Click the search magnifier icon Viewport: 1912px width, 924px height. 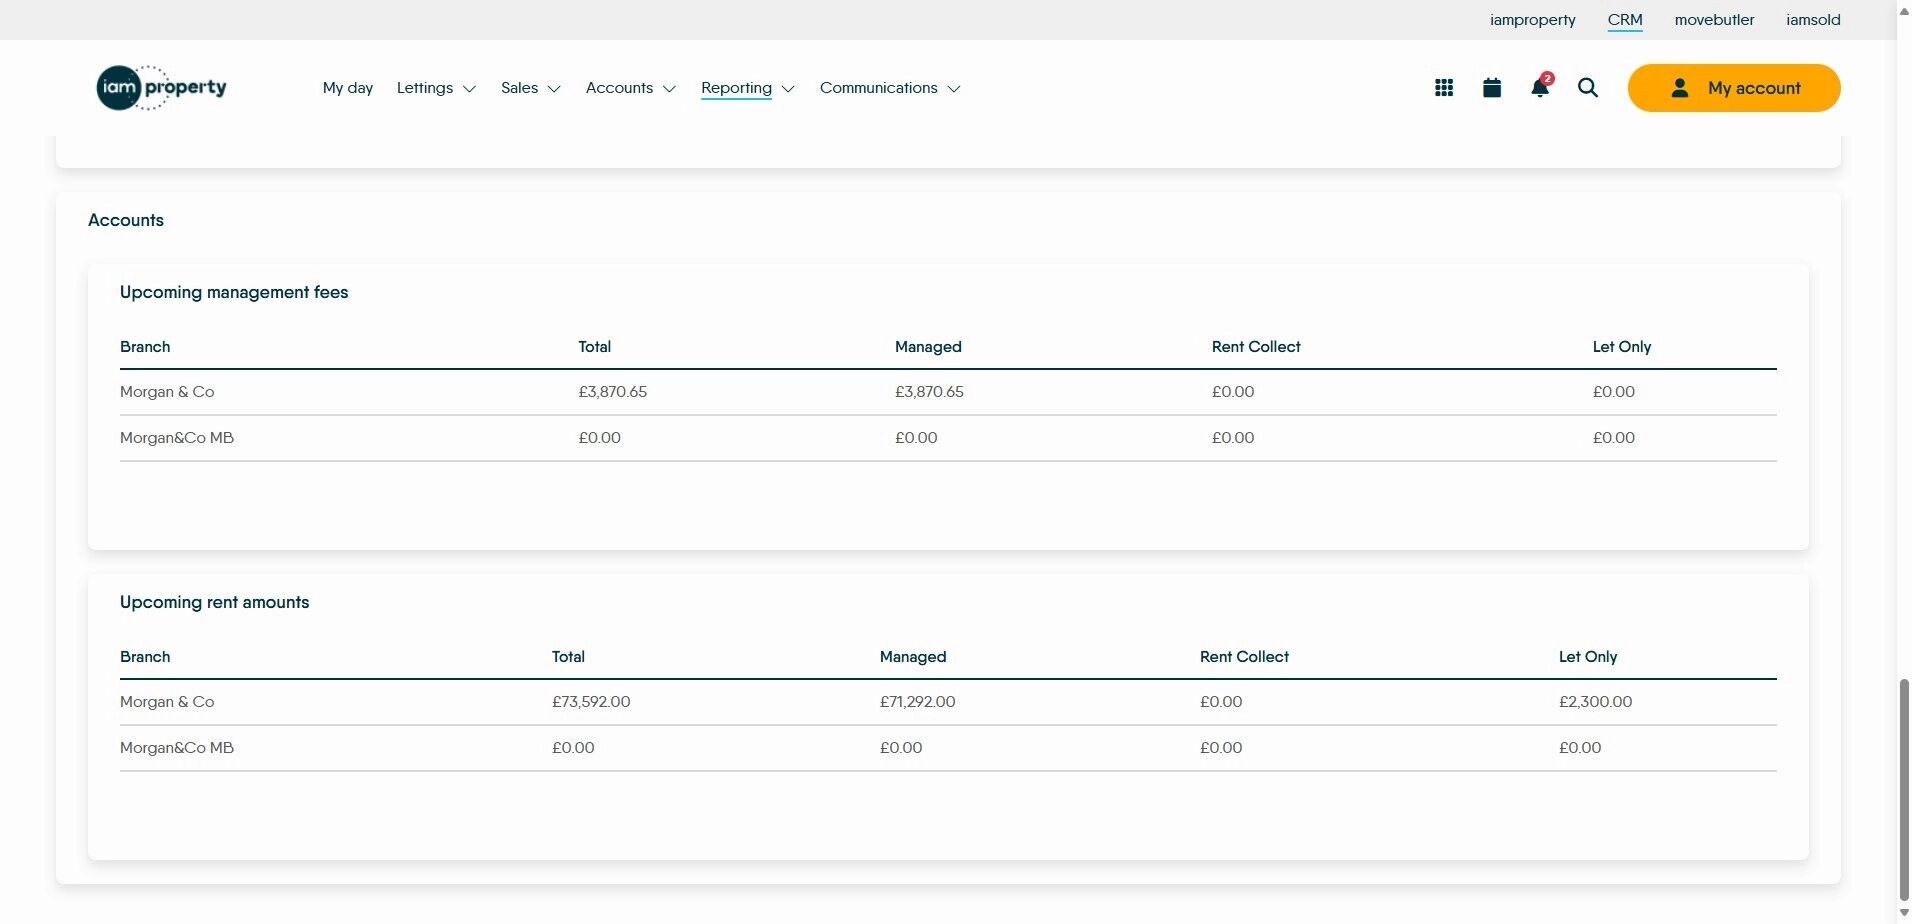1587,88
